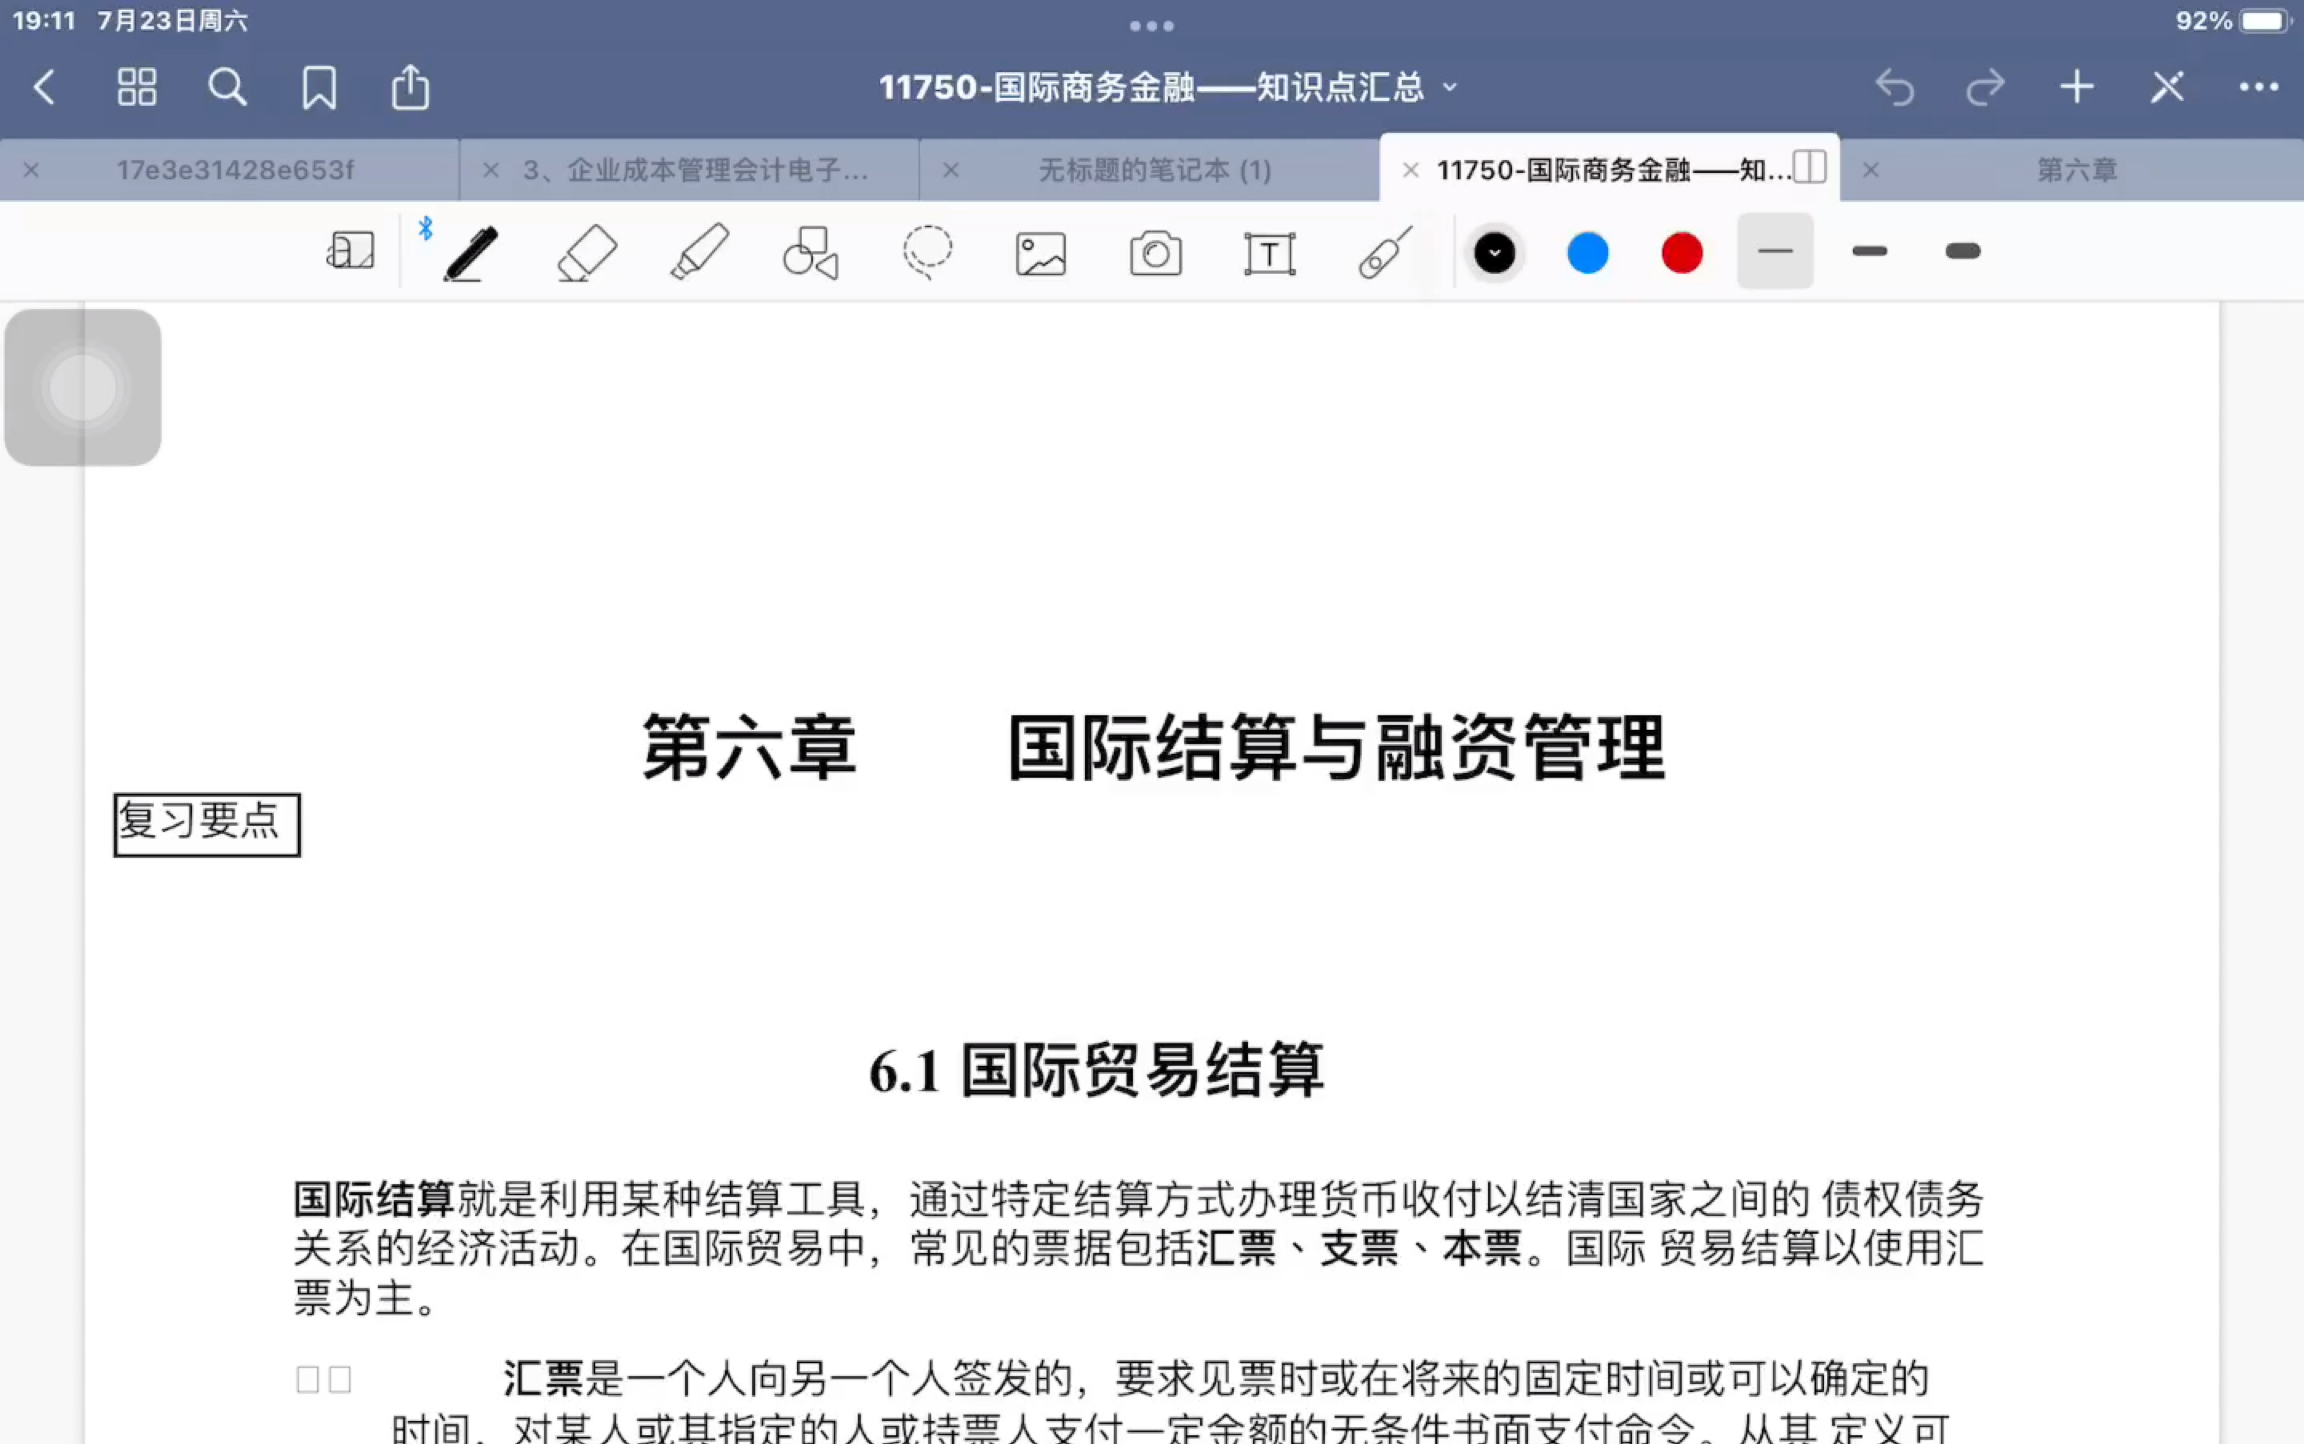
Task: Select the thinnest stroke width
Action: 1775,251
